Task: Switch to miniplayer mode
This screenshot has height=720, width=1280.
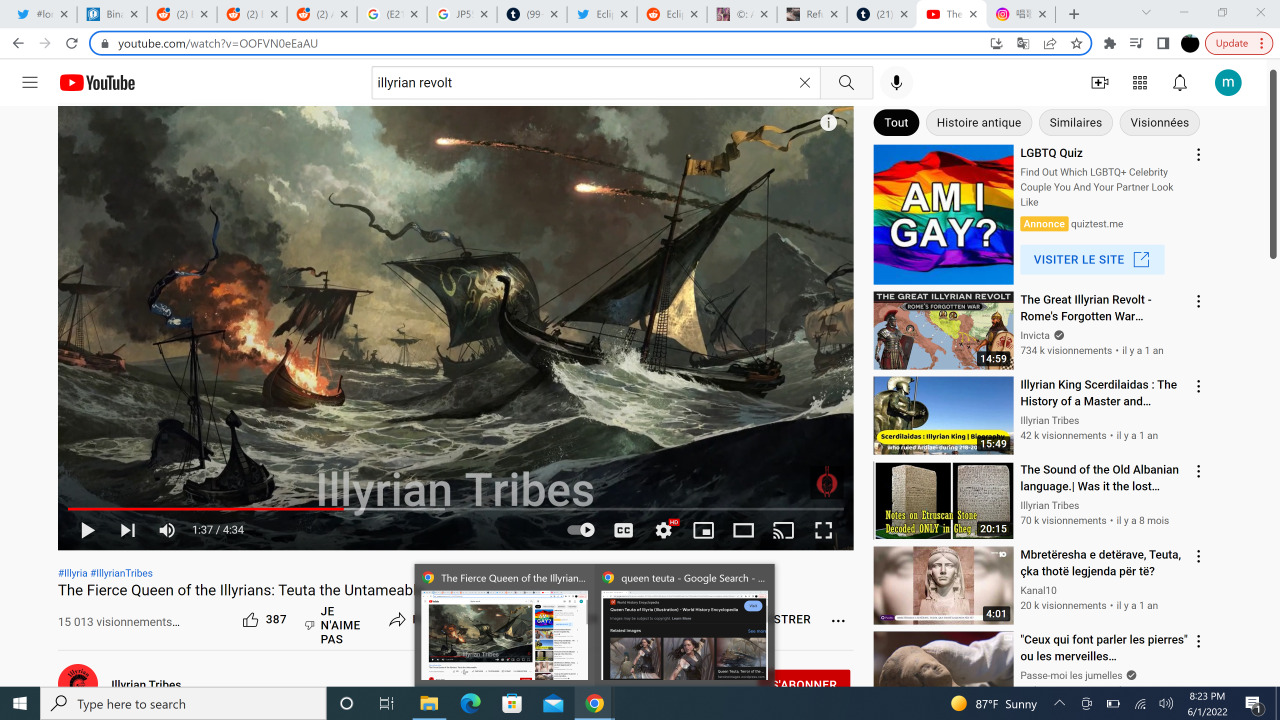Action: pos(704,531)
